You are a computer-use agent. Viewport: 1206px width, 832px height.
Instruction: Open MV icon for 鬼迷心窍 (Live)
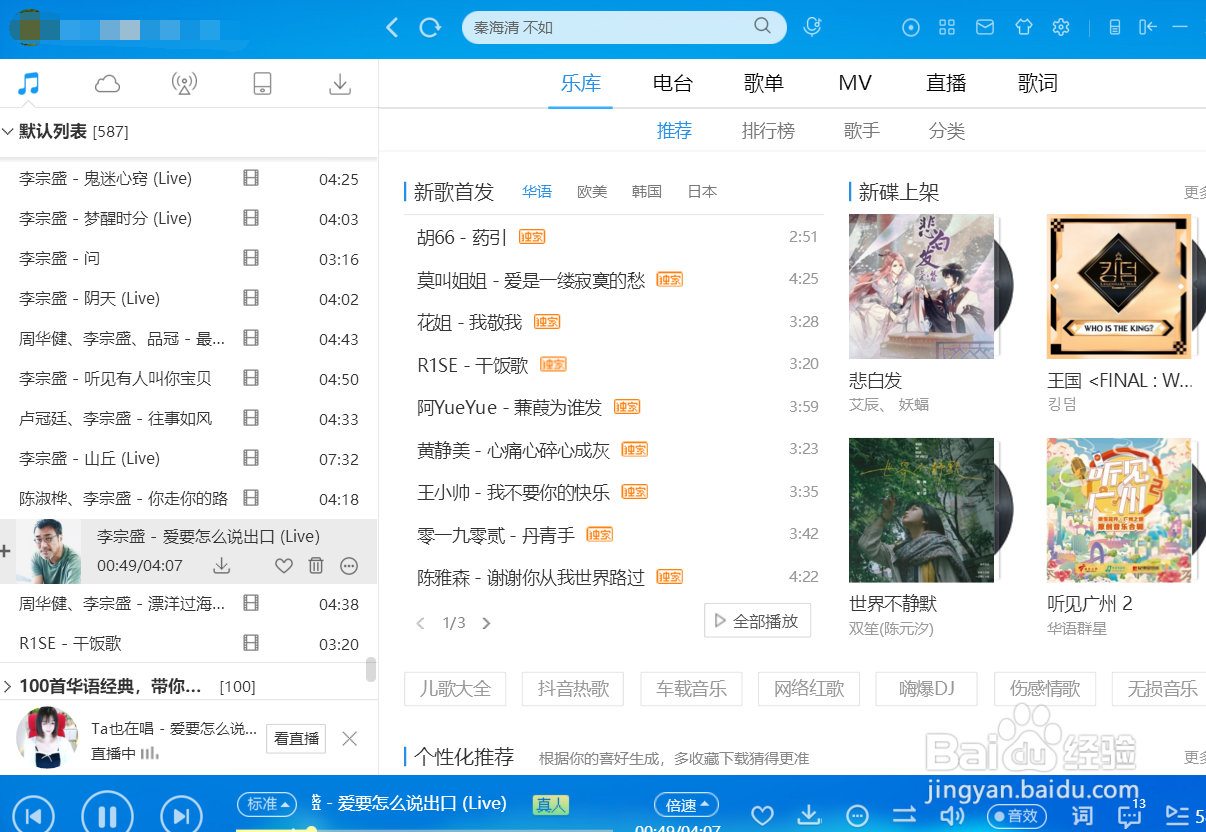click(x=251, y=178)
